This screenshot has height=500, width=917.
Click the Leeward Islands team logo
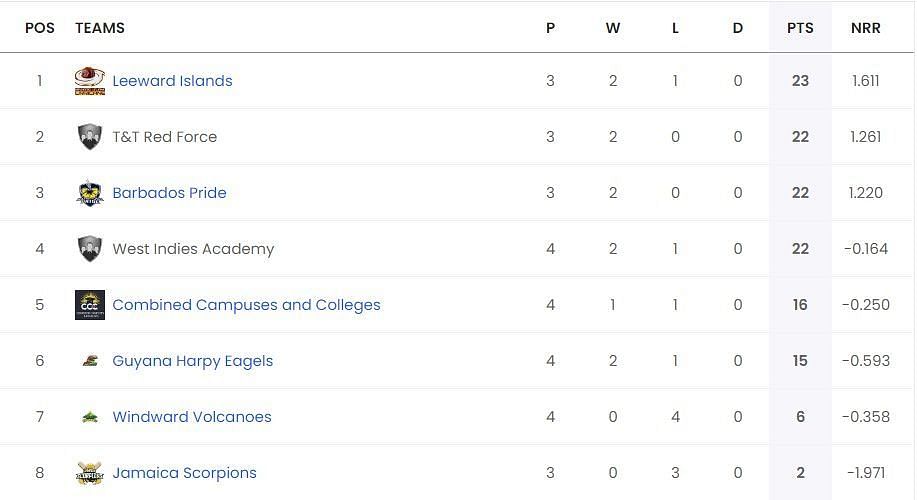click(x=89, y=81)
